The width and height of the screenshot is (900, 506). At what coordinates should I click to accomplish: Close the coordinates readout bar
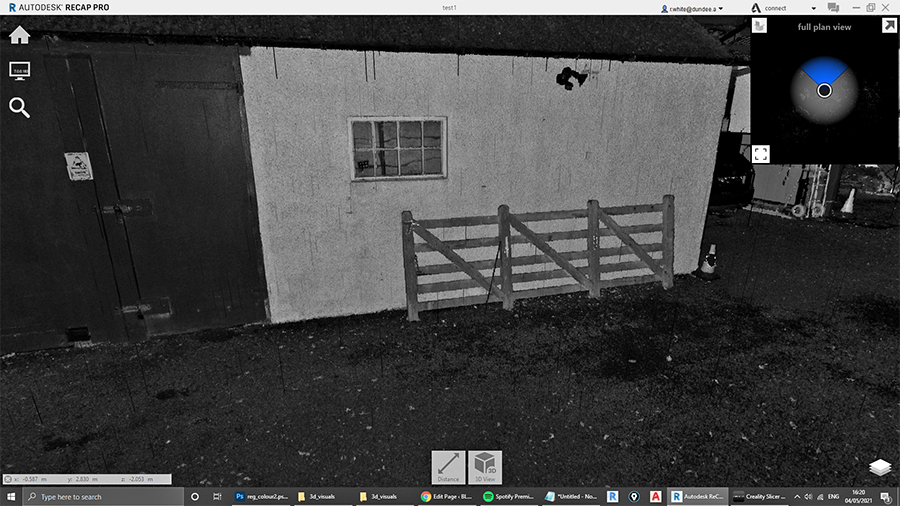[x=7, y=480]
